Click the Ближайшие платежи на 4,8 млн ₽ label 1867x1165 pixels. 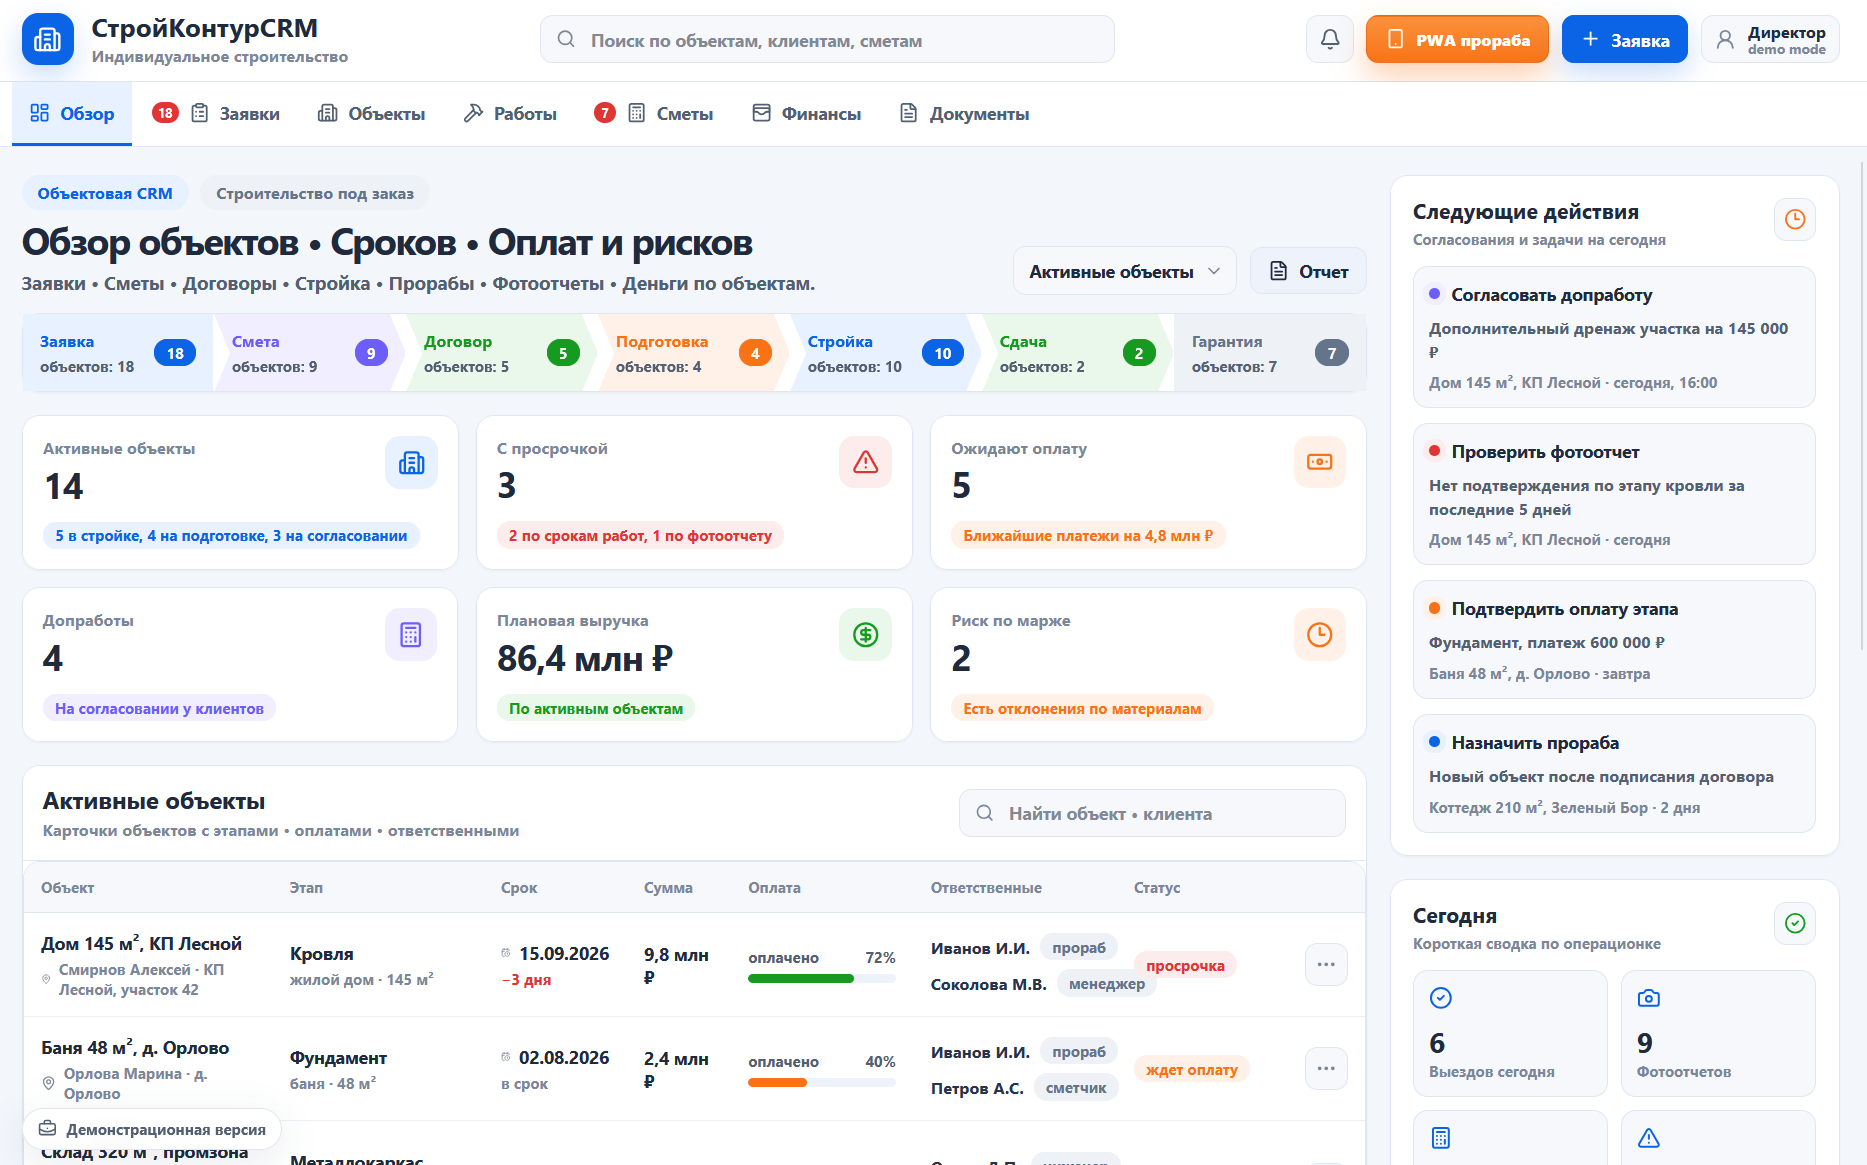[x=1088, y=535]
